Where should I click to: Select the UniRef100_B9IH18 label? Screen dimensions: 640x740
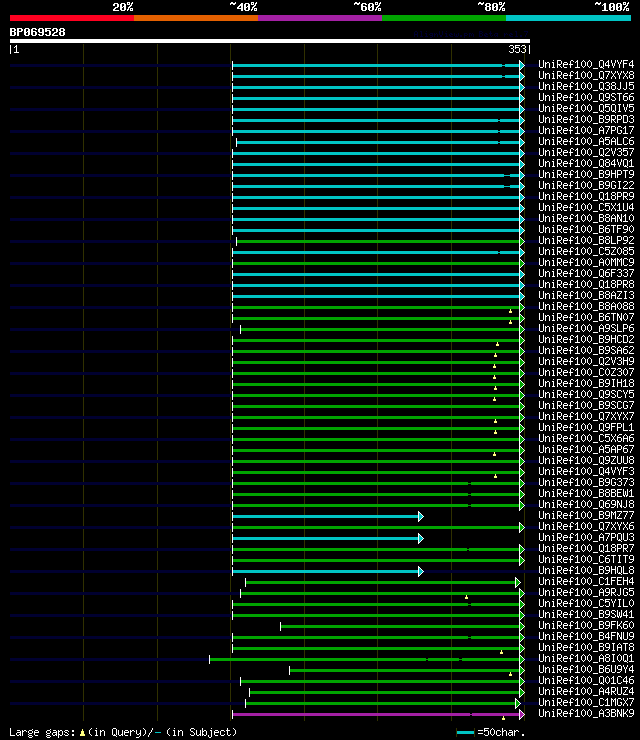(586, 383)
